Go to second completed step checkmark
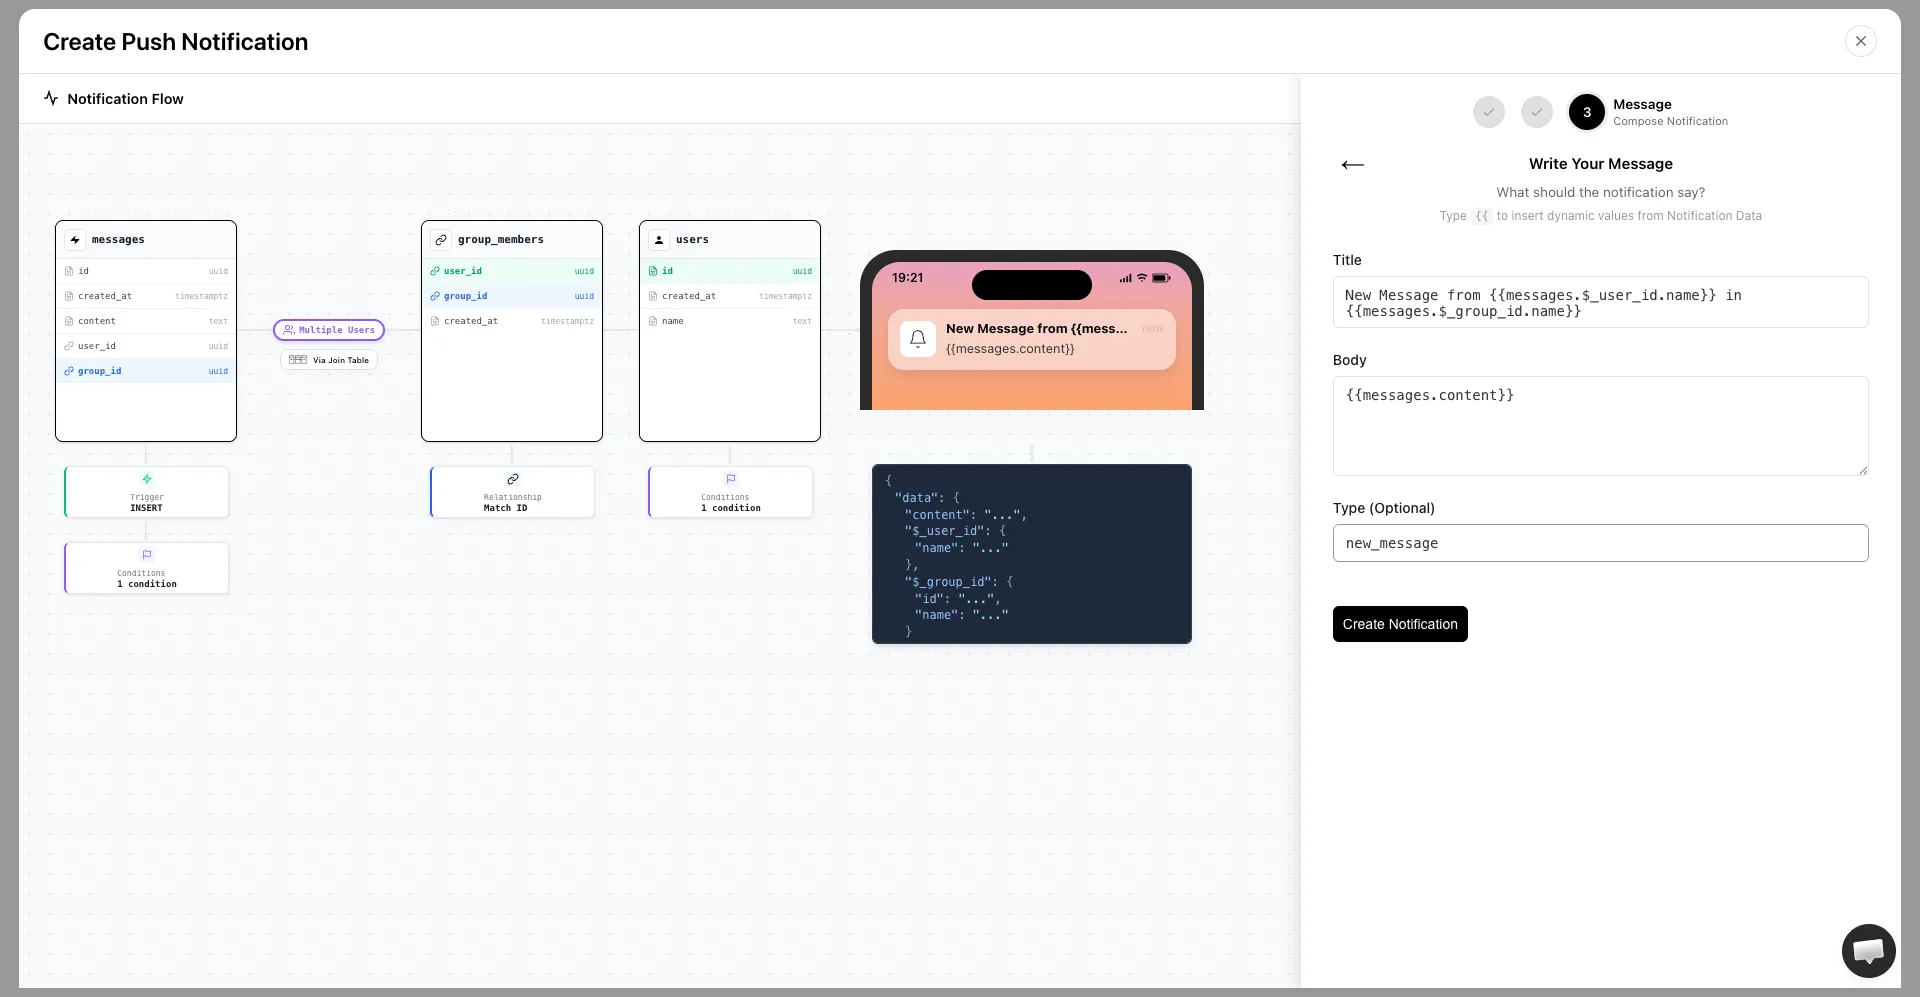The width and height of the screenshot is (1920, 997). [1536, 112]
